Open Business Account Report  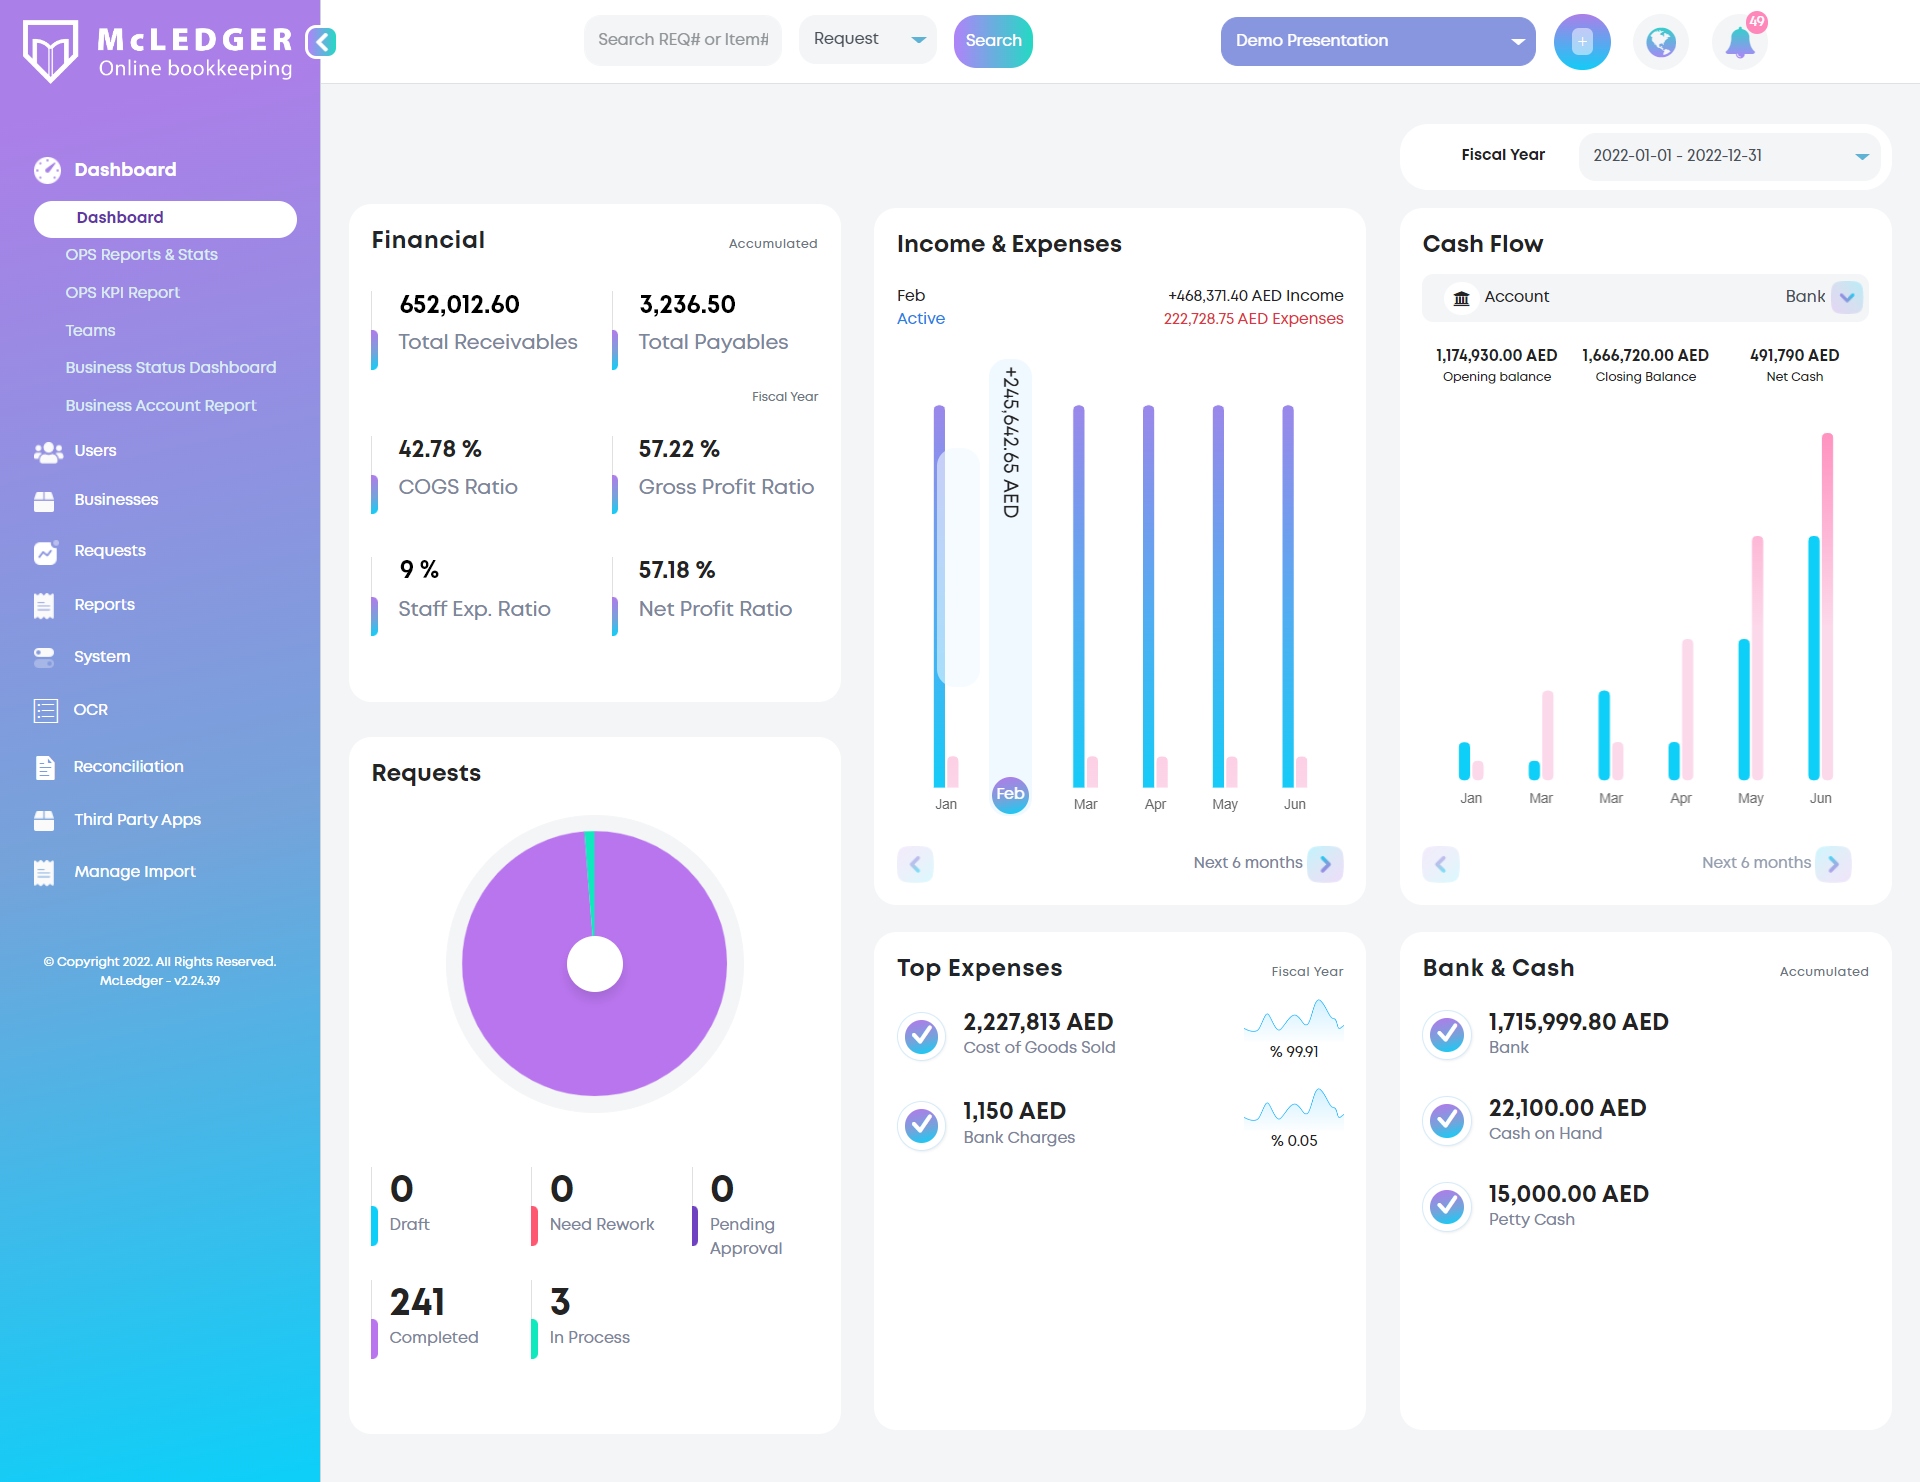(160, 406)
